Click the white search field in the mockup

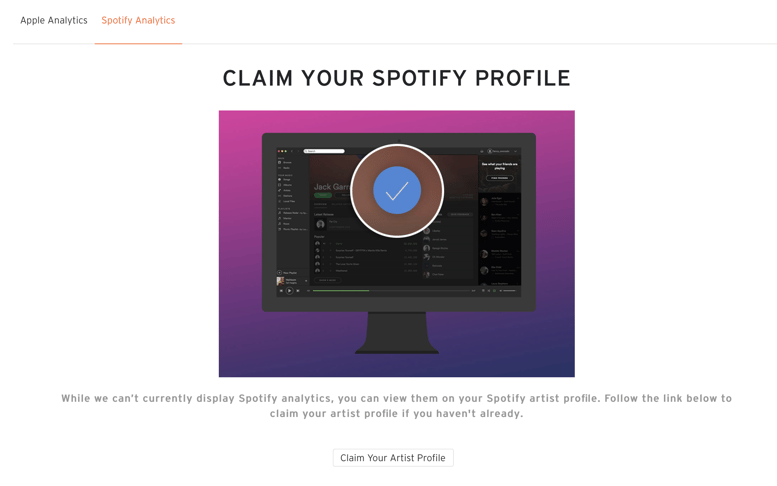tap(324, 151)
